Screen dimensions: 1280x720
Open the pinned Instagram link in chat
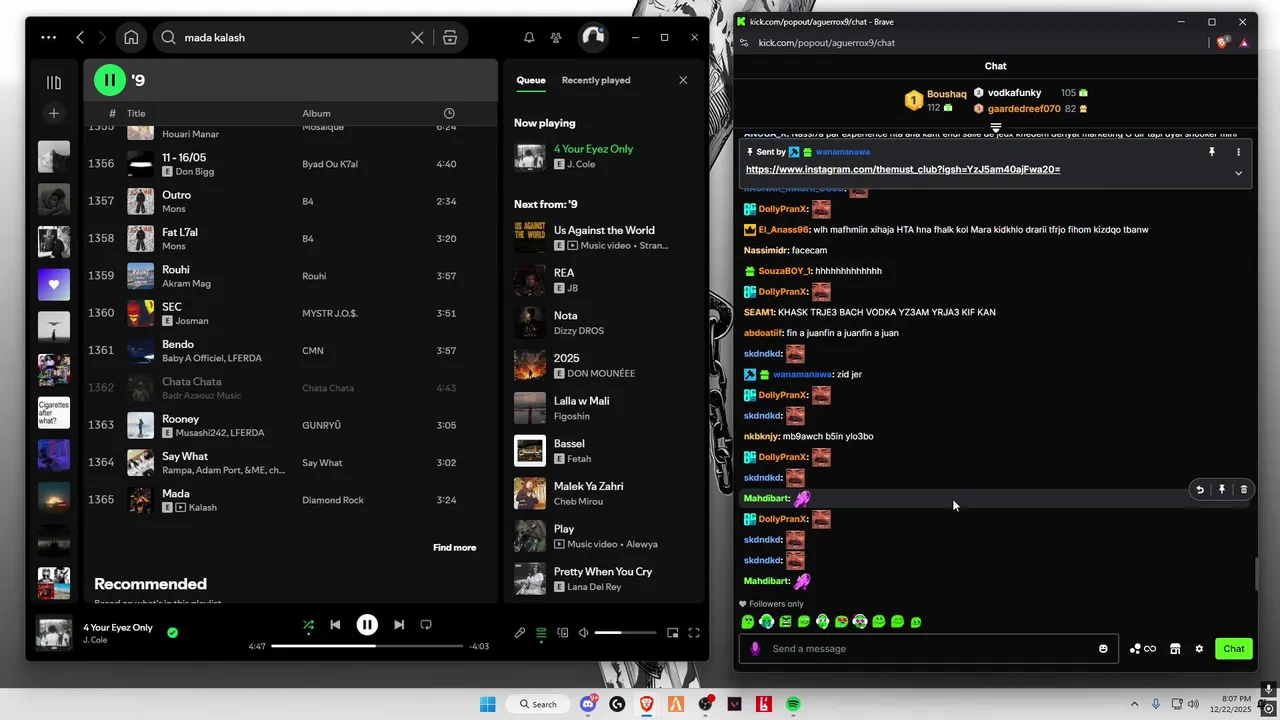pyautogui.click(x=903, y=169)
